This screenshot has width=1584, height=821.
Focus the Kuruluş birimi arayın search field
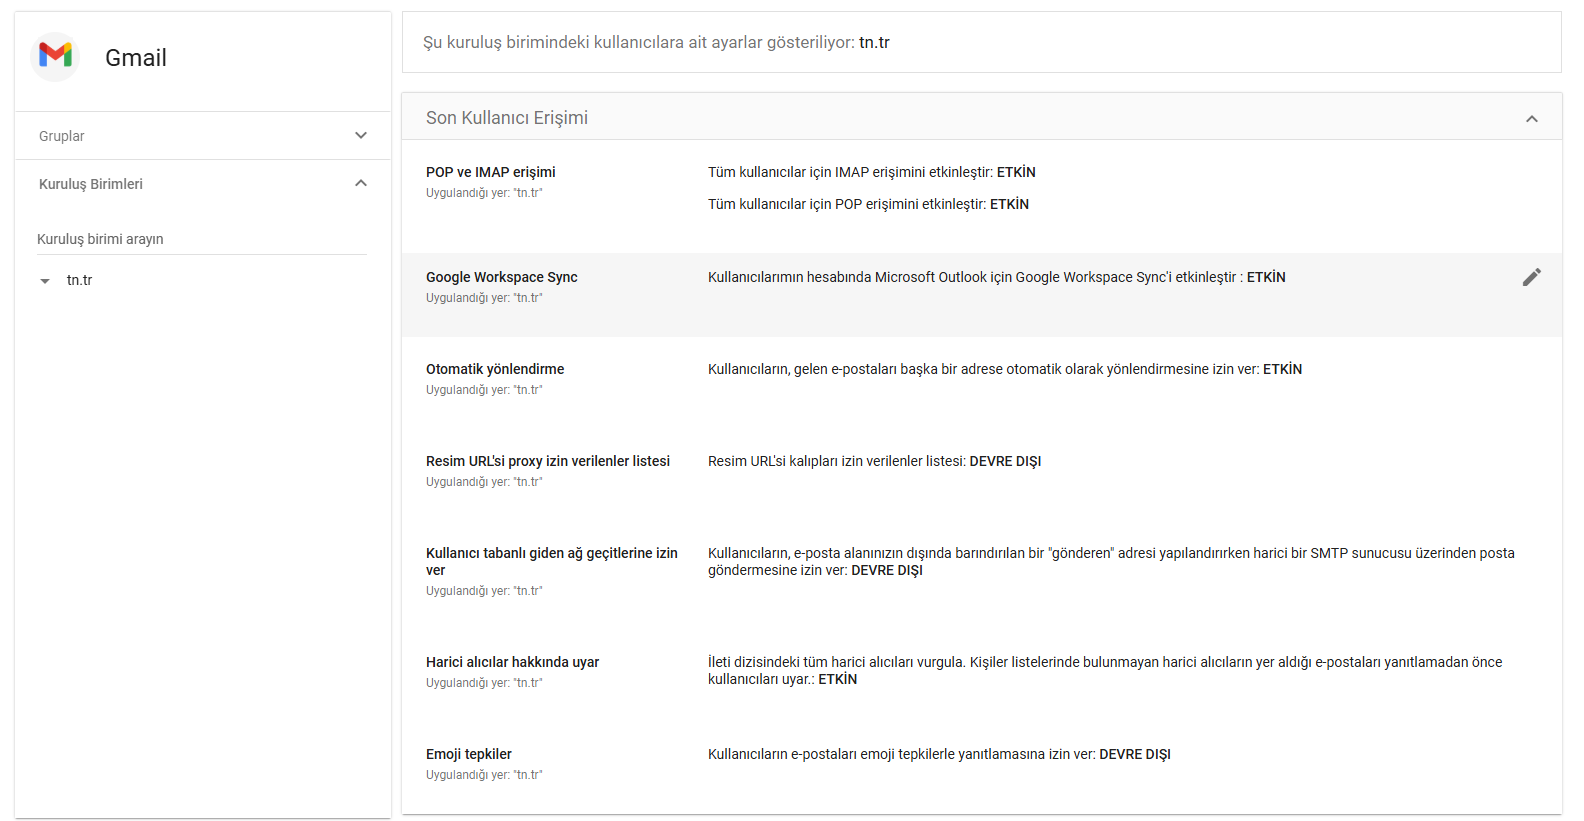[x=202, y=239]
